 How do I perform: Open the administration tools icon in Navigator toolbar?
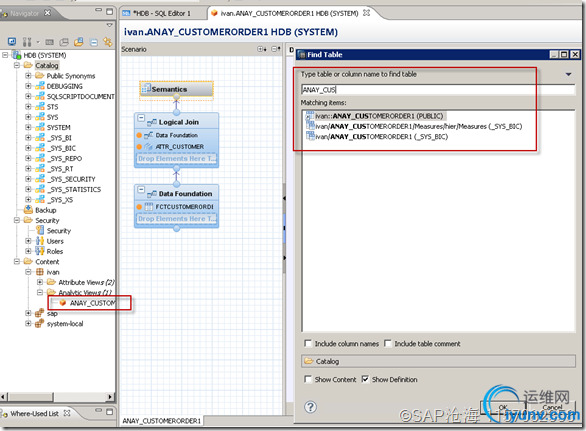click(x=27, y=41)
